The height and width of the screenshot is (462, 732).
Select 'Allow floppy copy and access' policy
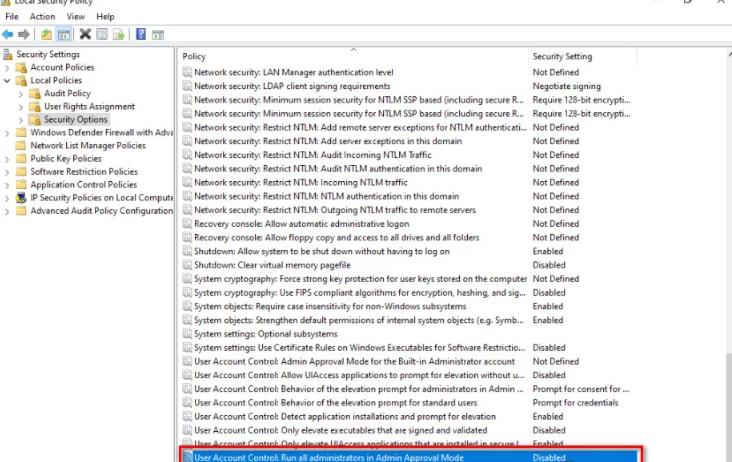337,238
